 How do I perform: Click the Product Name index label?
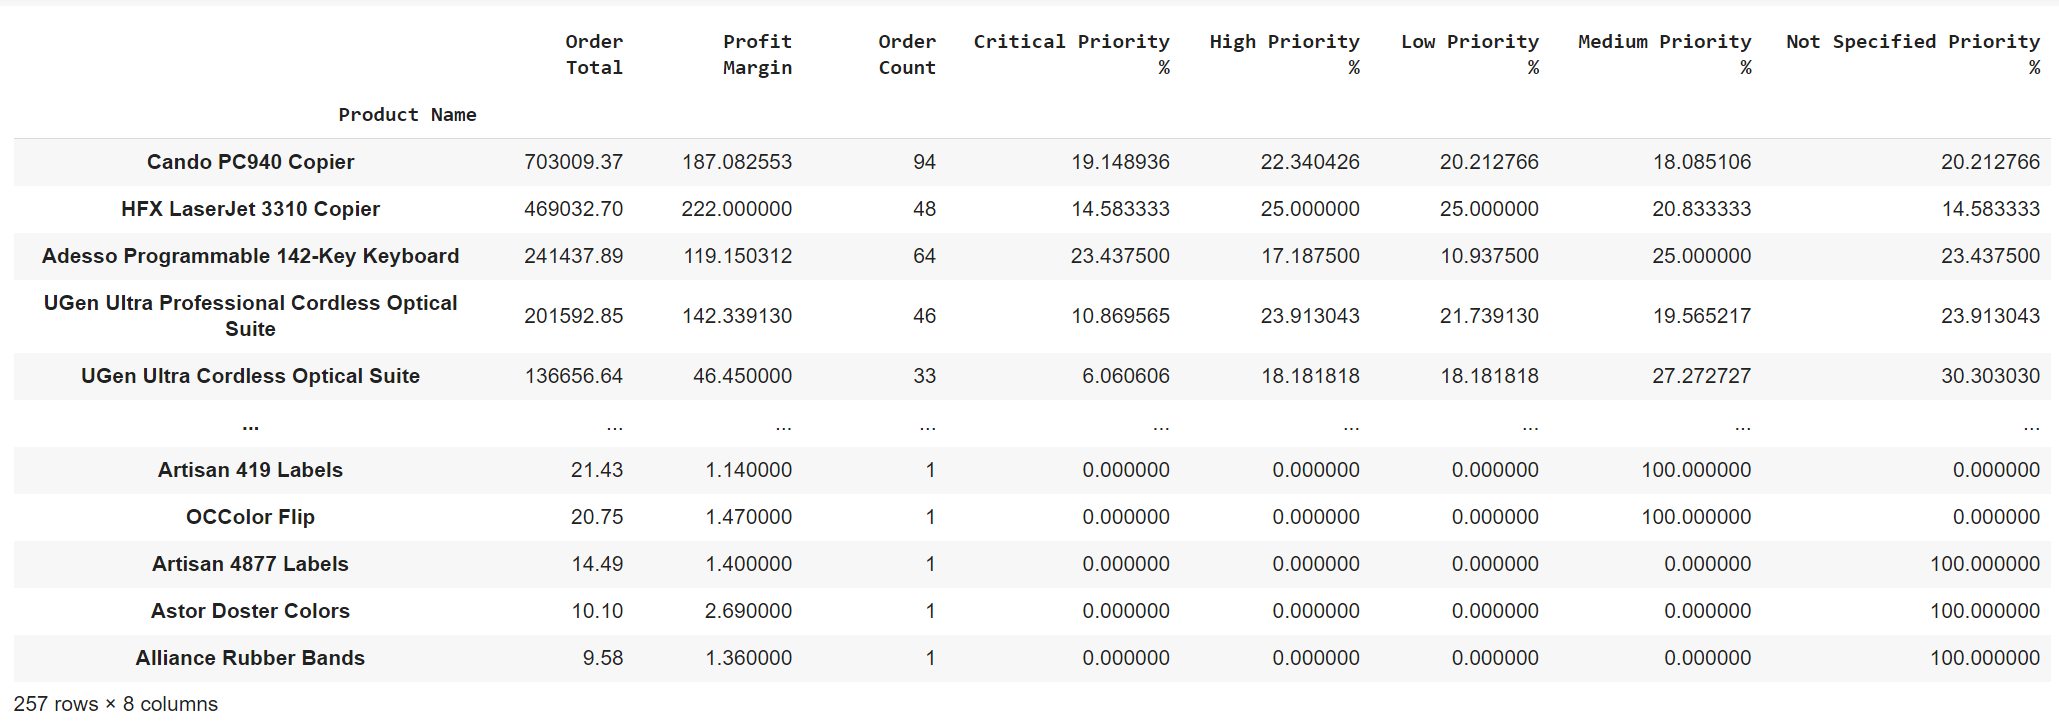(x=407, y=115)
